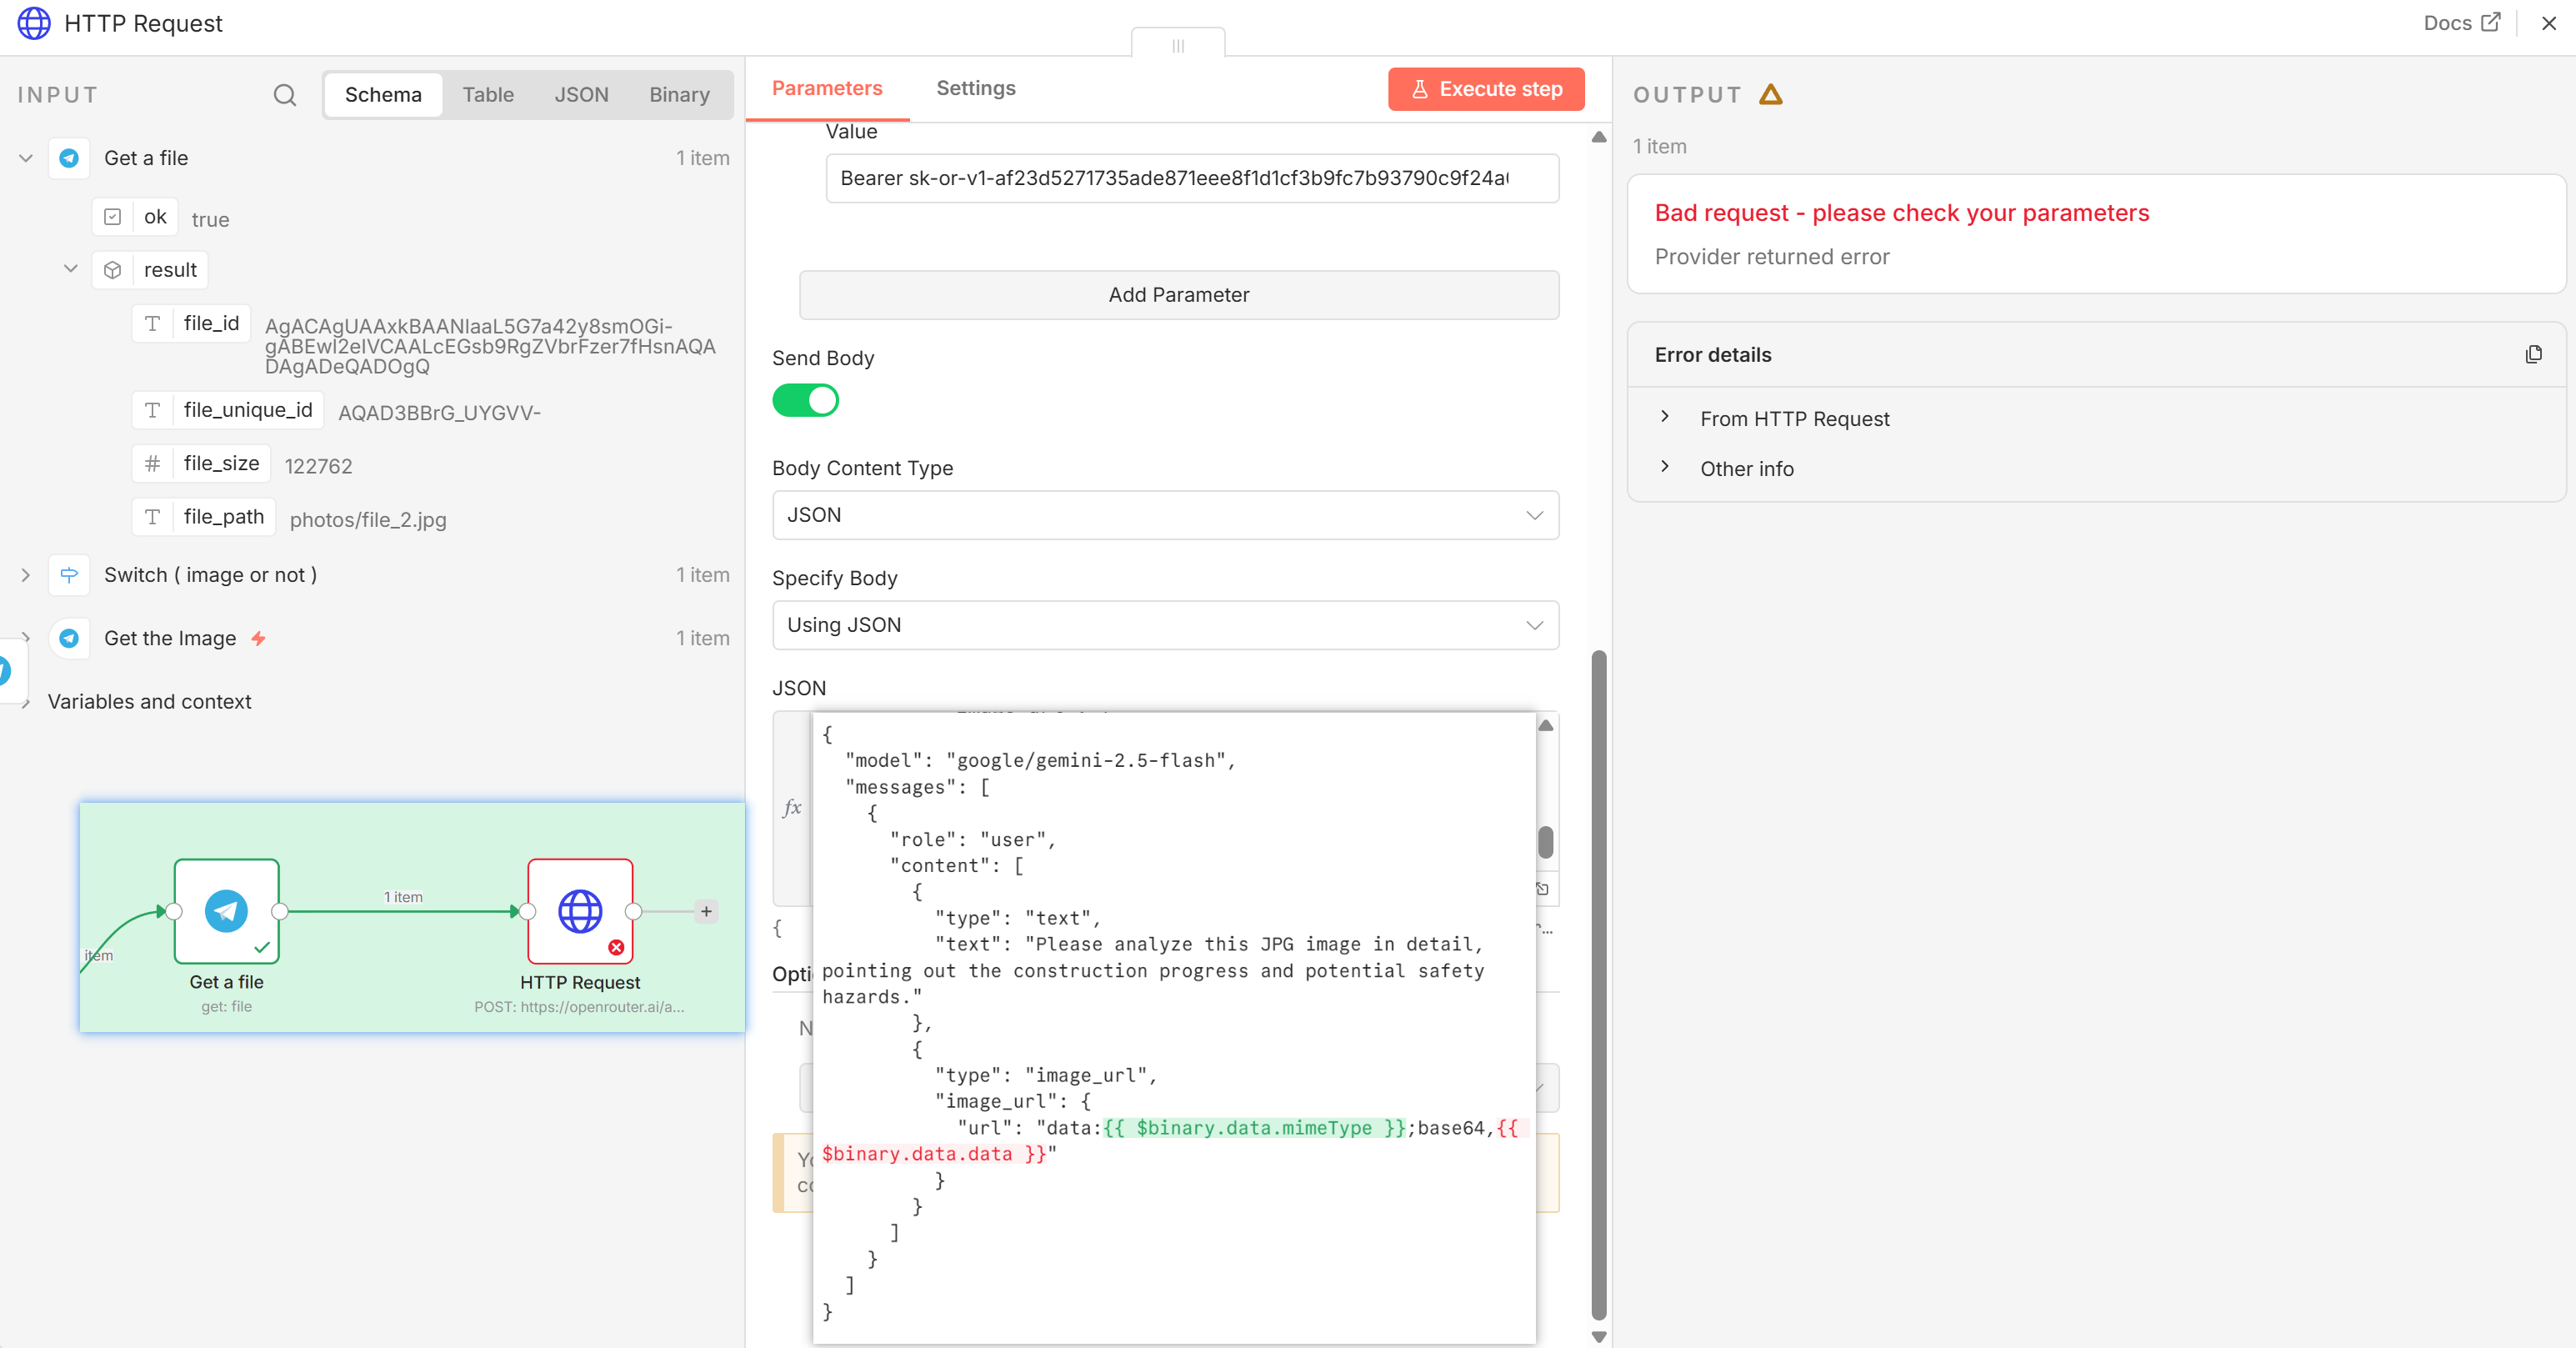Click the Telegram icon on the Get a file node
The height and width of the screenshot is (1348, 2576).
[226, 911]
